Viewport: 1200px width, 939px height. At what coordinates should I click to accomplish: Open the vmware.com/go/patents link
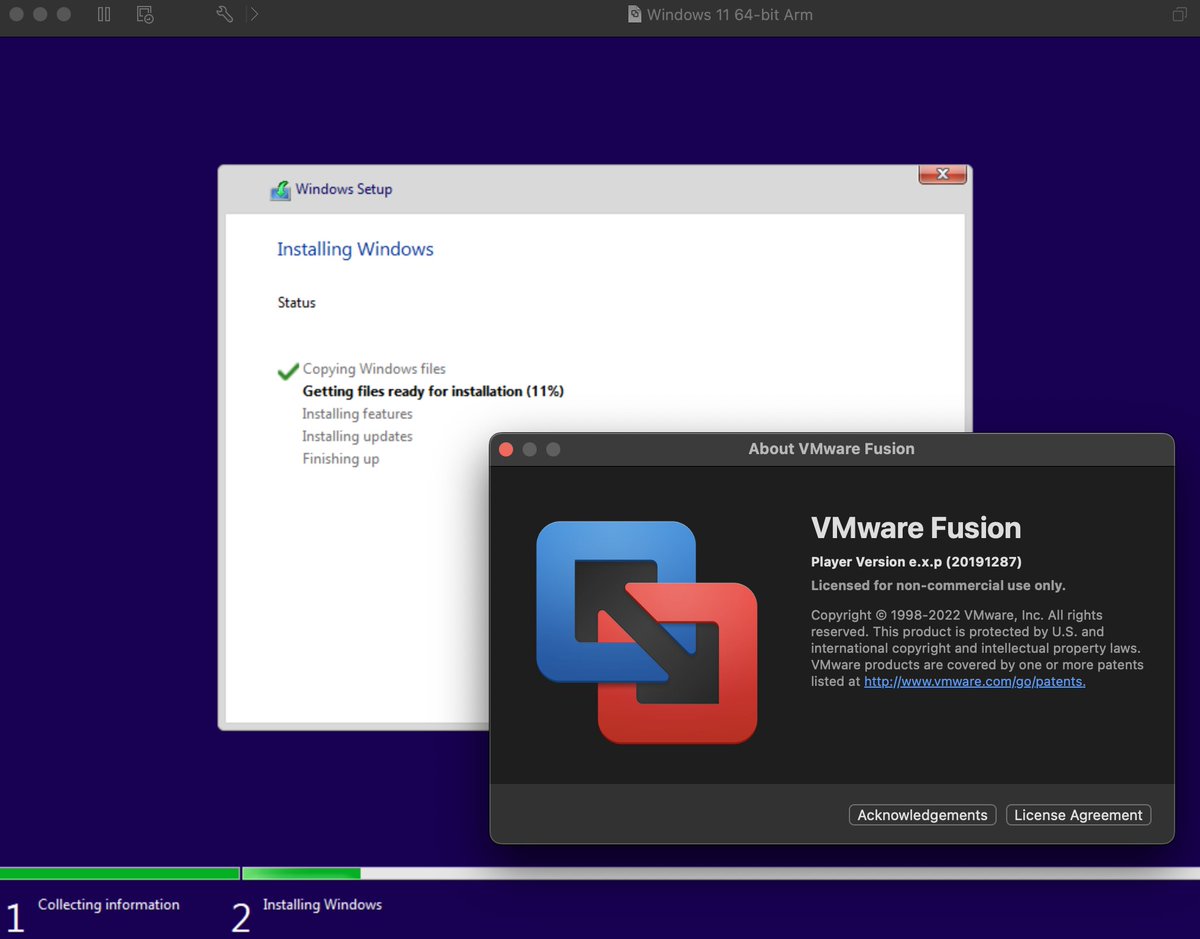tap(975, 681)
